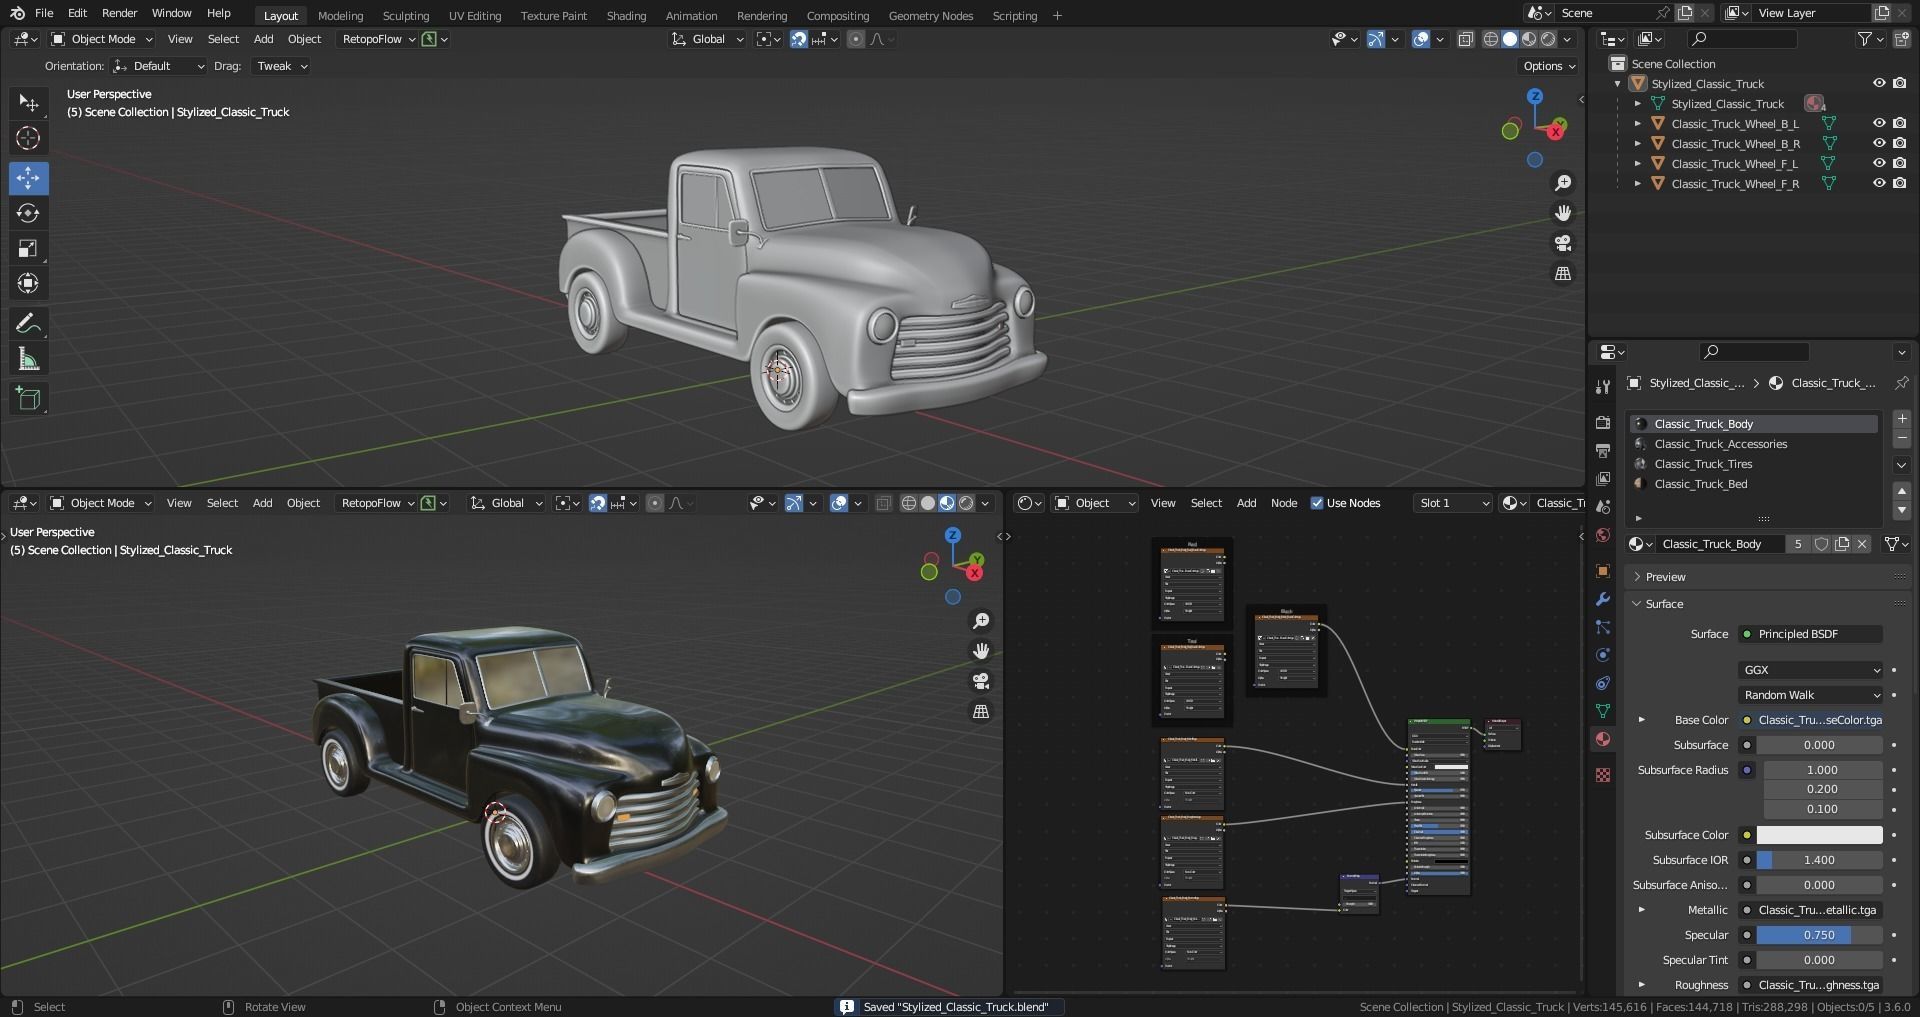Add a new material slot
The height and width of the screenshot is (1017, 1920).
[x=1902, y=419]
